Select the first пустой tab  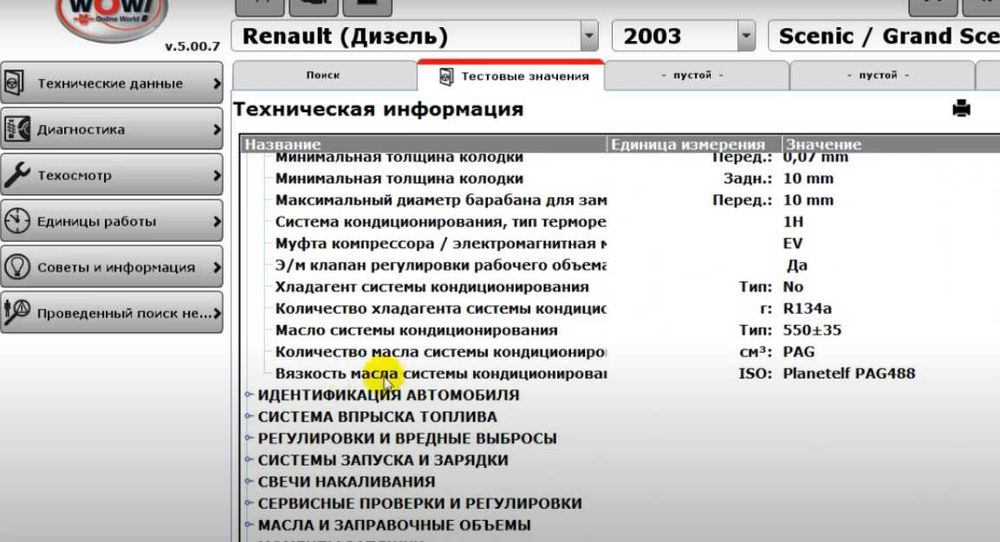[696, 75]
